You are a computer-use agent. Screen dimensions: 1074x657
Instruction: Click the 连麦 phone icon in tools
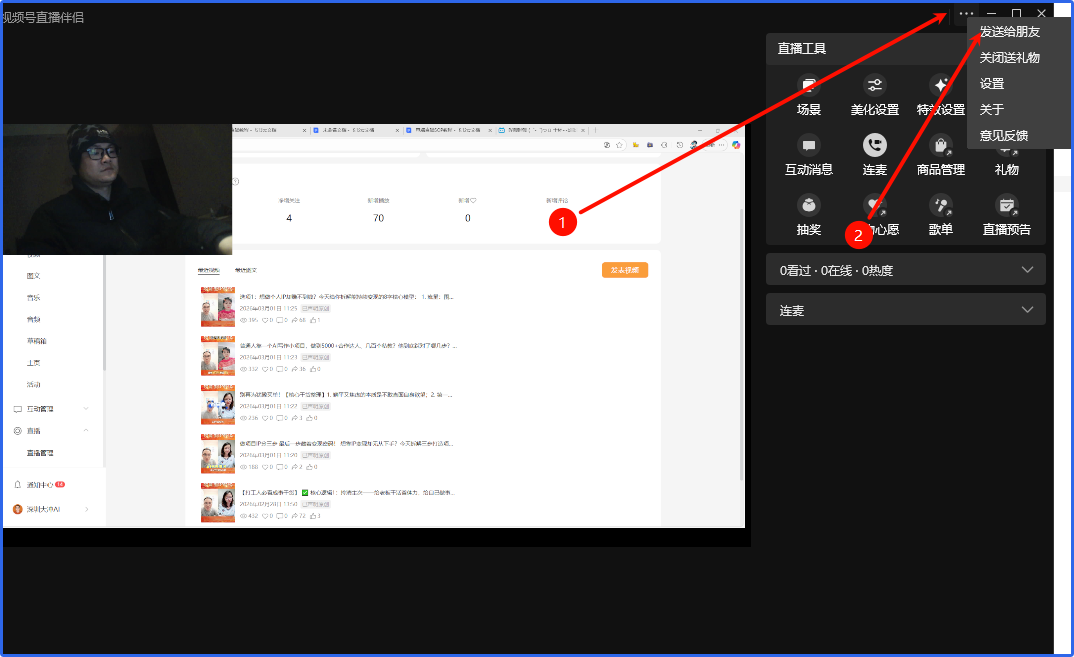coord(874,146)
